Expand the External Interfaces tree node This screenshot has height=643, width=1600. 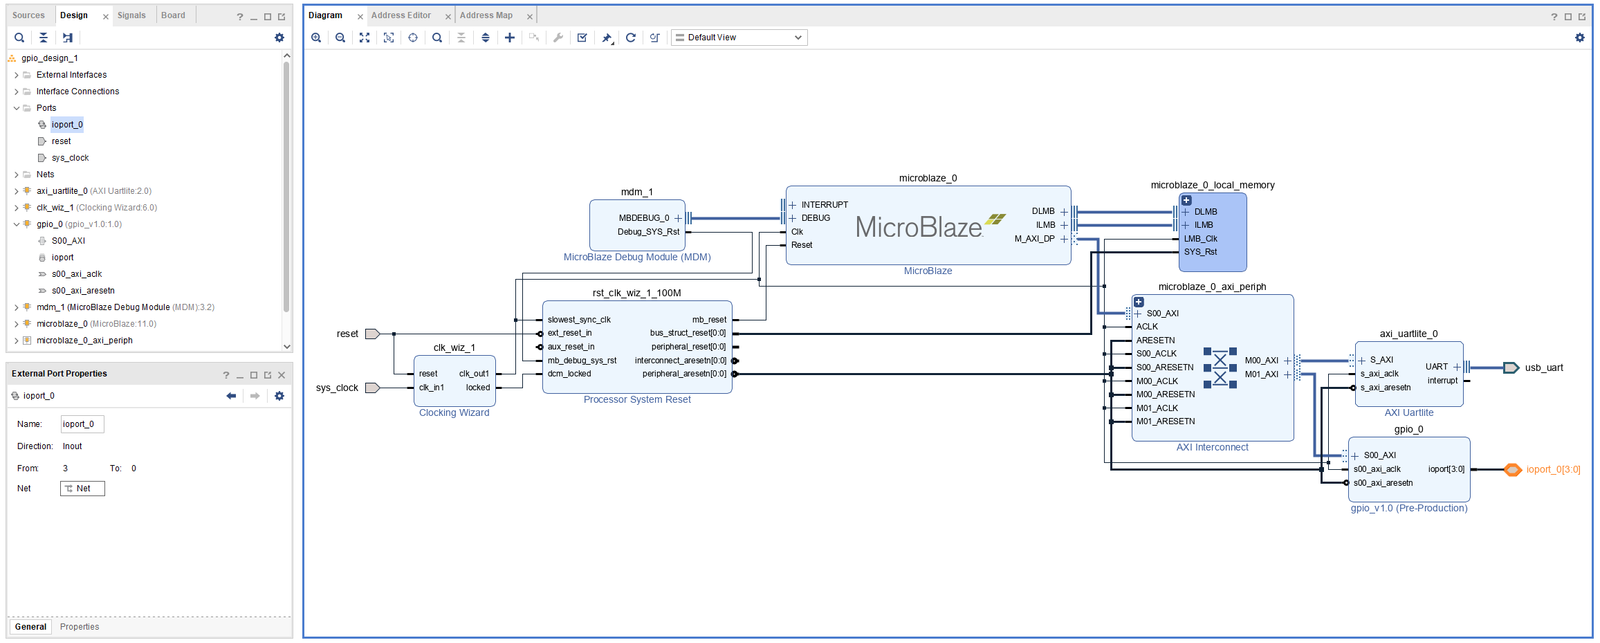click(x=17, y=75)
